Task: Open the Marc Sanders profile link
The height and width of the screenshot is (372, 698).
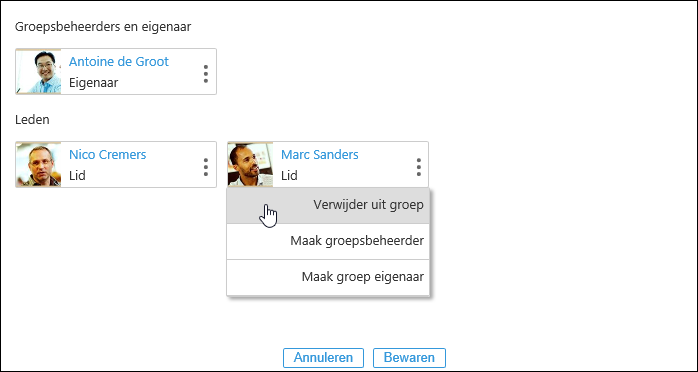Action: coord(320,155)
